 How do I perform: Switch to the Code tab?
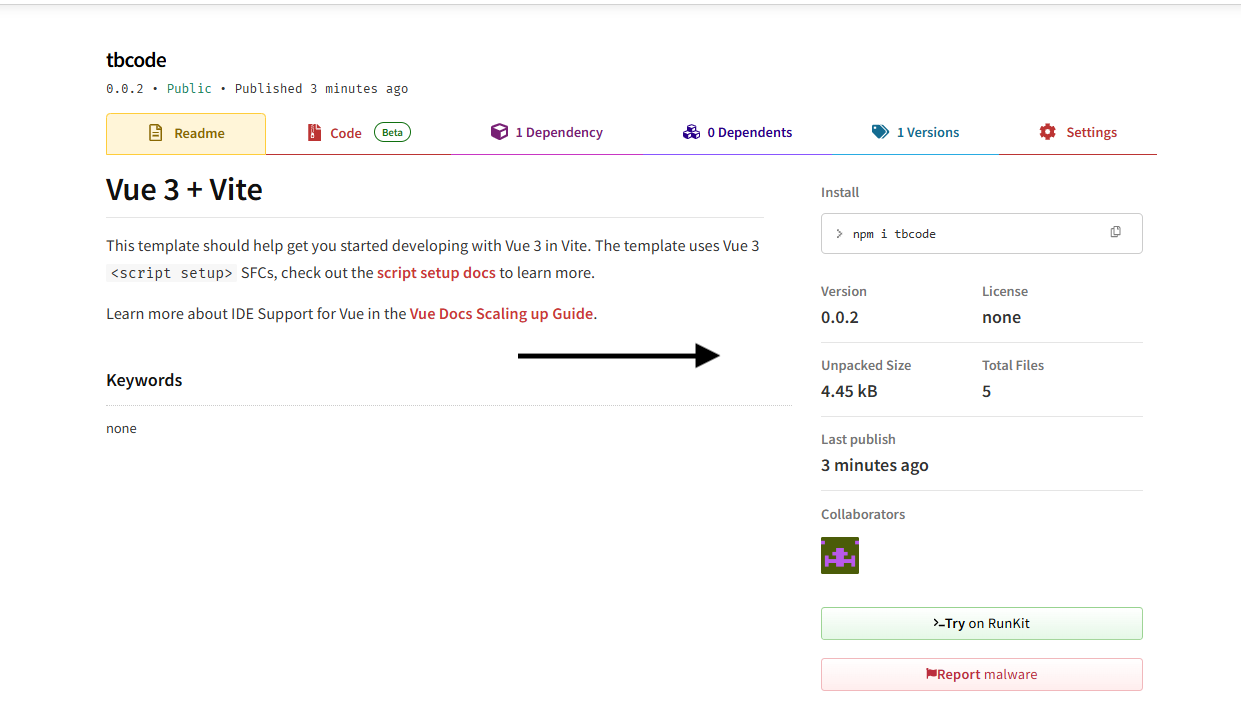pos(346,133)
